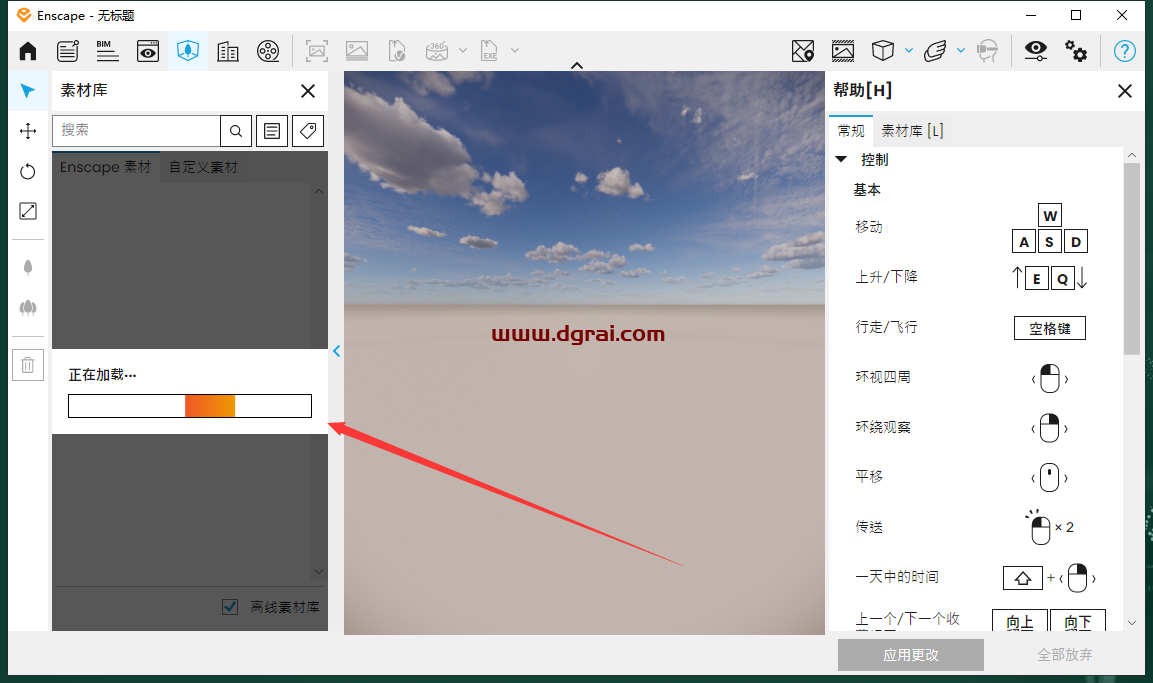This screenshot has height=683, width=1153.
Task: Open the cube view dropdown arrow
Action: [x=909, y=51]
